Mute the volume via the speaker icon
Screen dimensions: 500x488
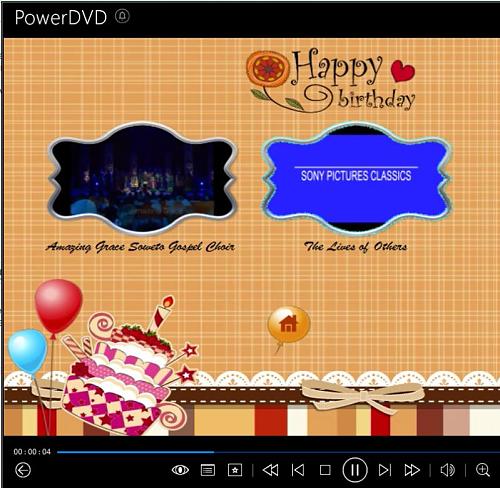pos(447,470)
